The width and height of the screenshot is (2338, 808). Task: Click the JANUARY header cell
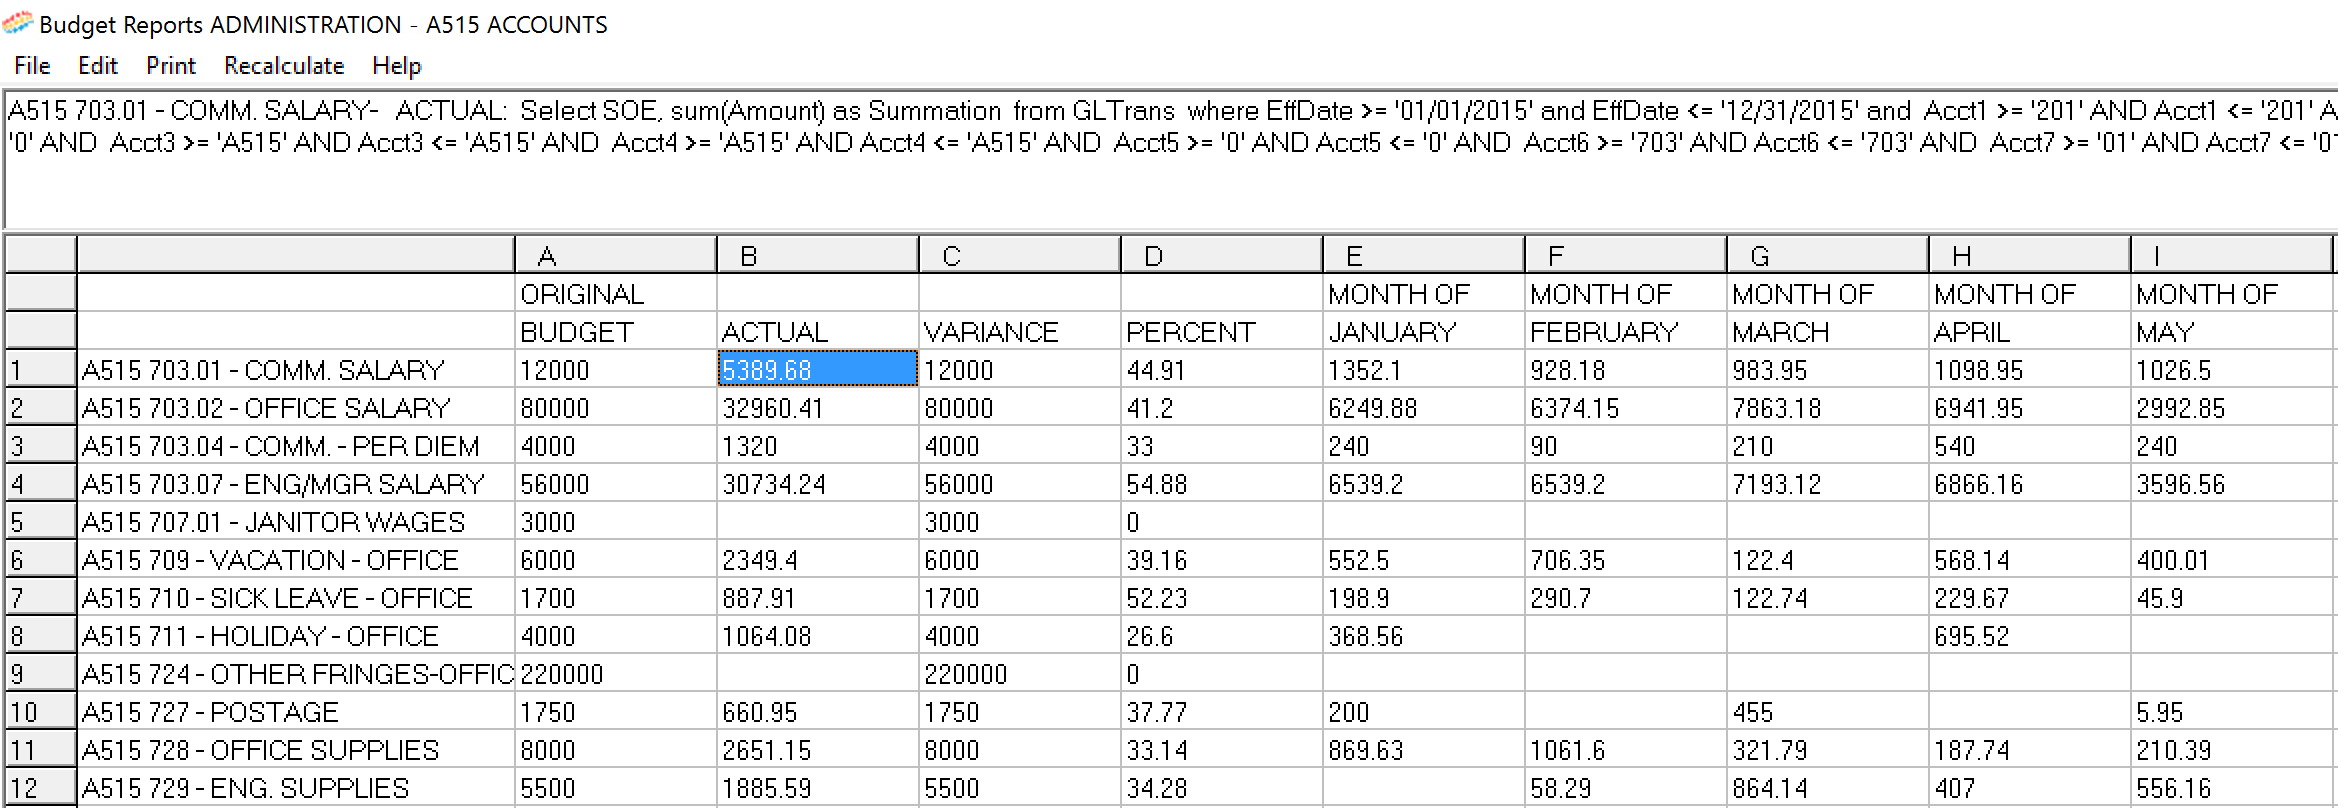click(1423, 331)
